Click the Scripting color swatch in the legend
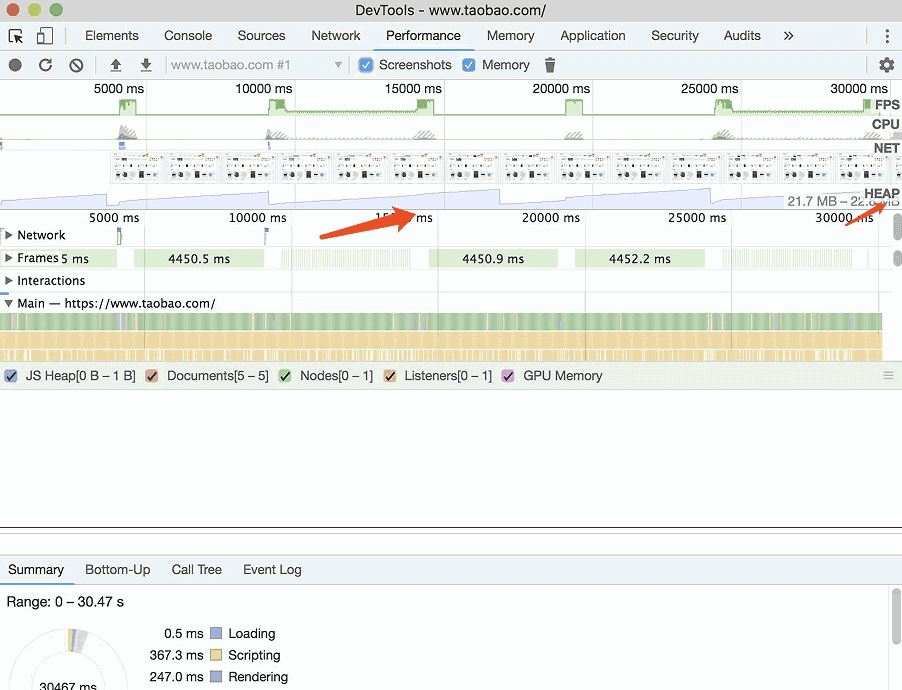Viewport: 902px width, 690px height. point(216,655)
